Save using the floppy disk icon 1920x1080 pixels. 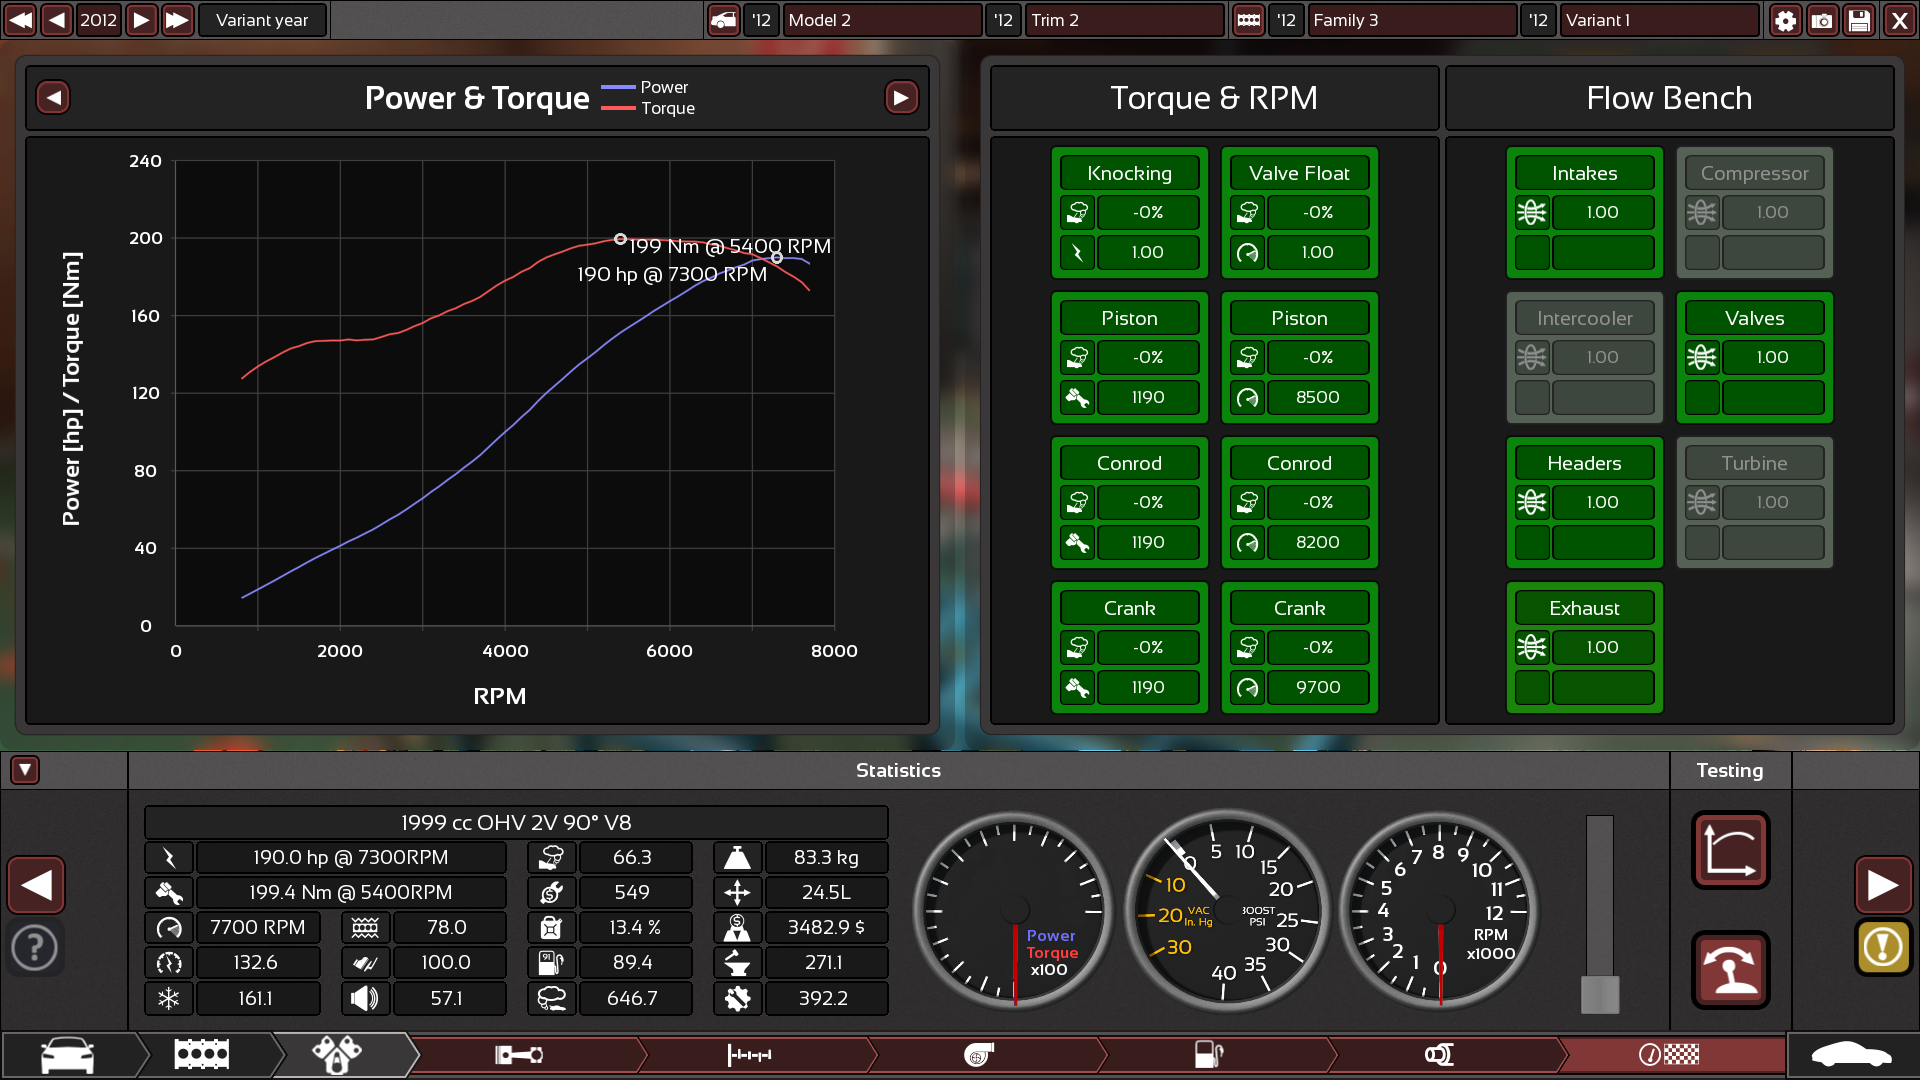pos(1859,20)
